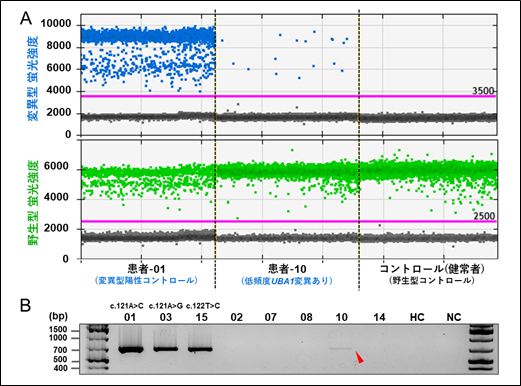The width and height of the screenshot is (521, 386).
Task: Click the c.122T>C mutation label
Action: 203,306
